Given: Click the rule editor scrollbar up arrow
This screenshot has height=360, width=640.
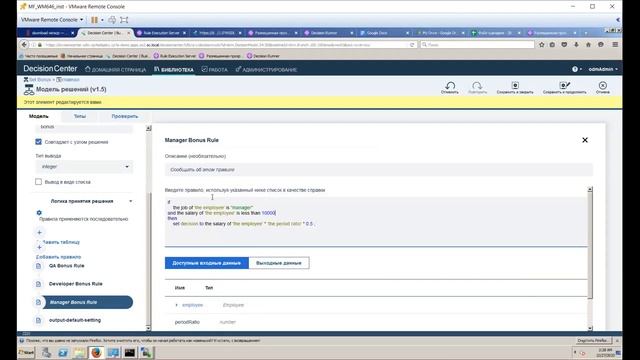Looking at the screenshot, I should [590, 189].
